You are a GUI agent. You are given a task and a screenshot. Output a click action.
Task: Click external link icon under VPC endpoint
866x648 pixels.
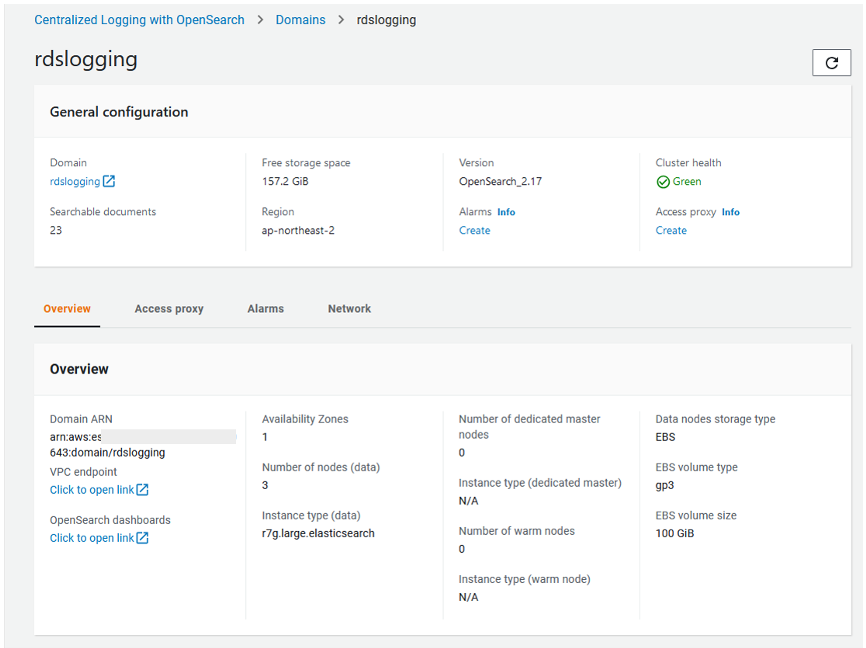pos(143,490)
